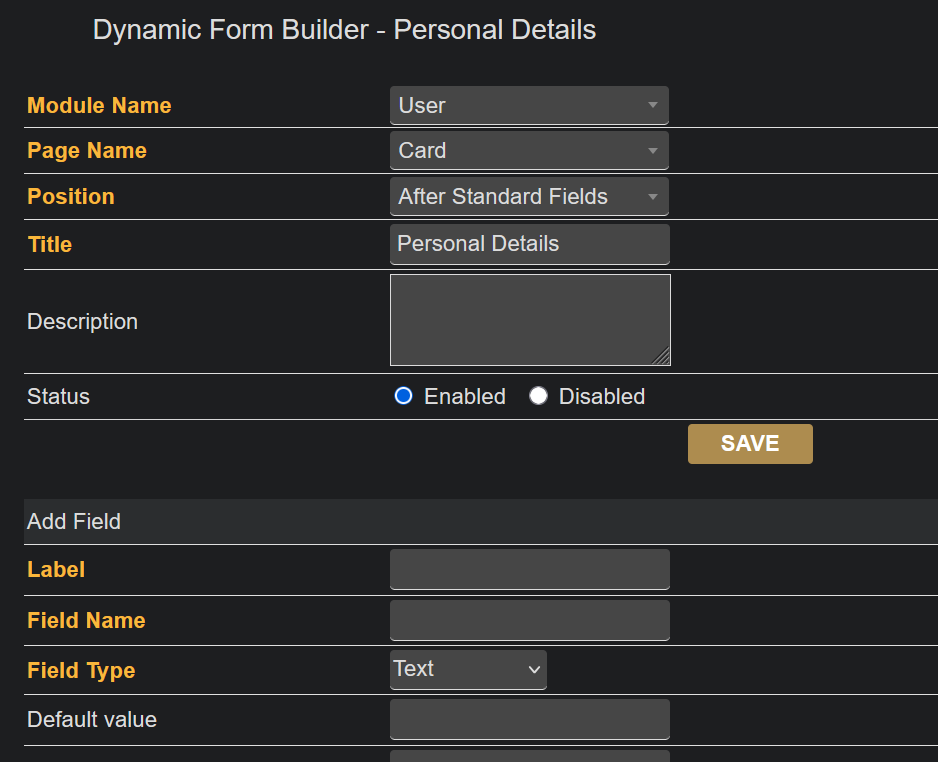Expand the Page Name dropdown showing Card
Viewport: 938px width, 762px height.
coord(528,151)
